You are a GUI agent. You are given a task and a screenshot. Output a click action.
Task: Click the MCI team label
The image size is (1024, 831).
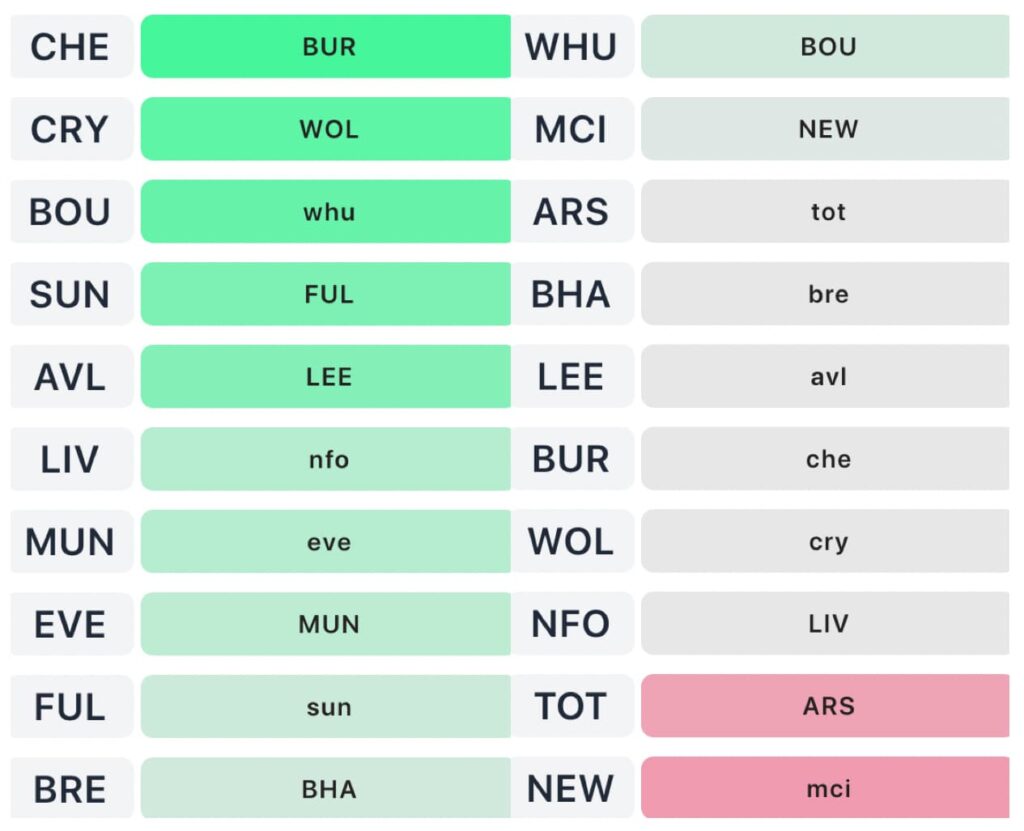pyautogui.click(x=571, y=130)
